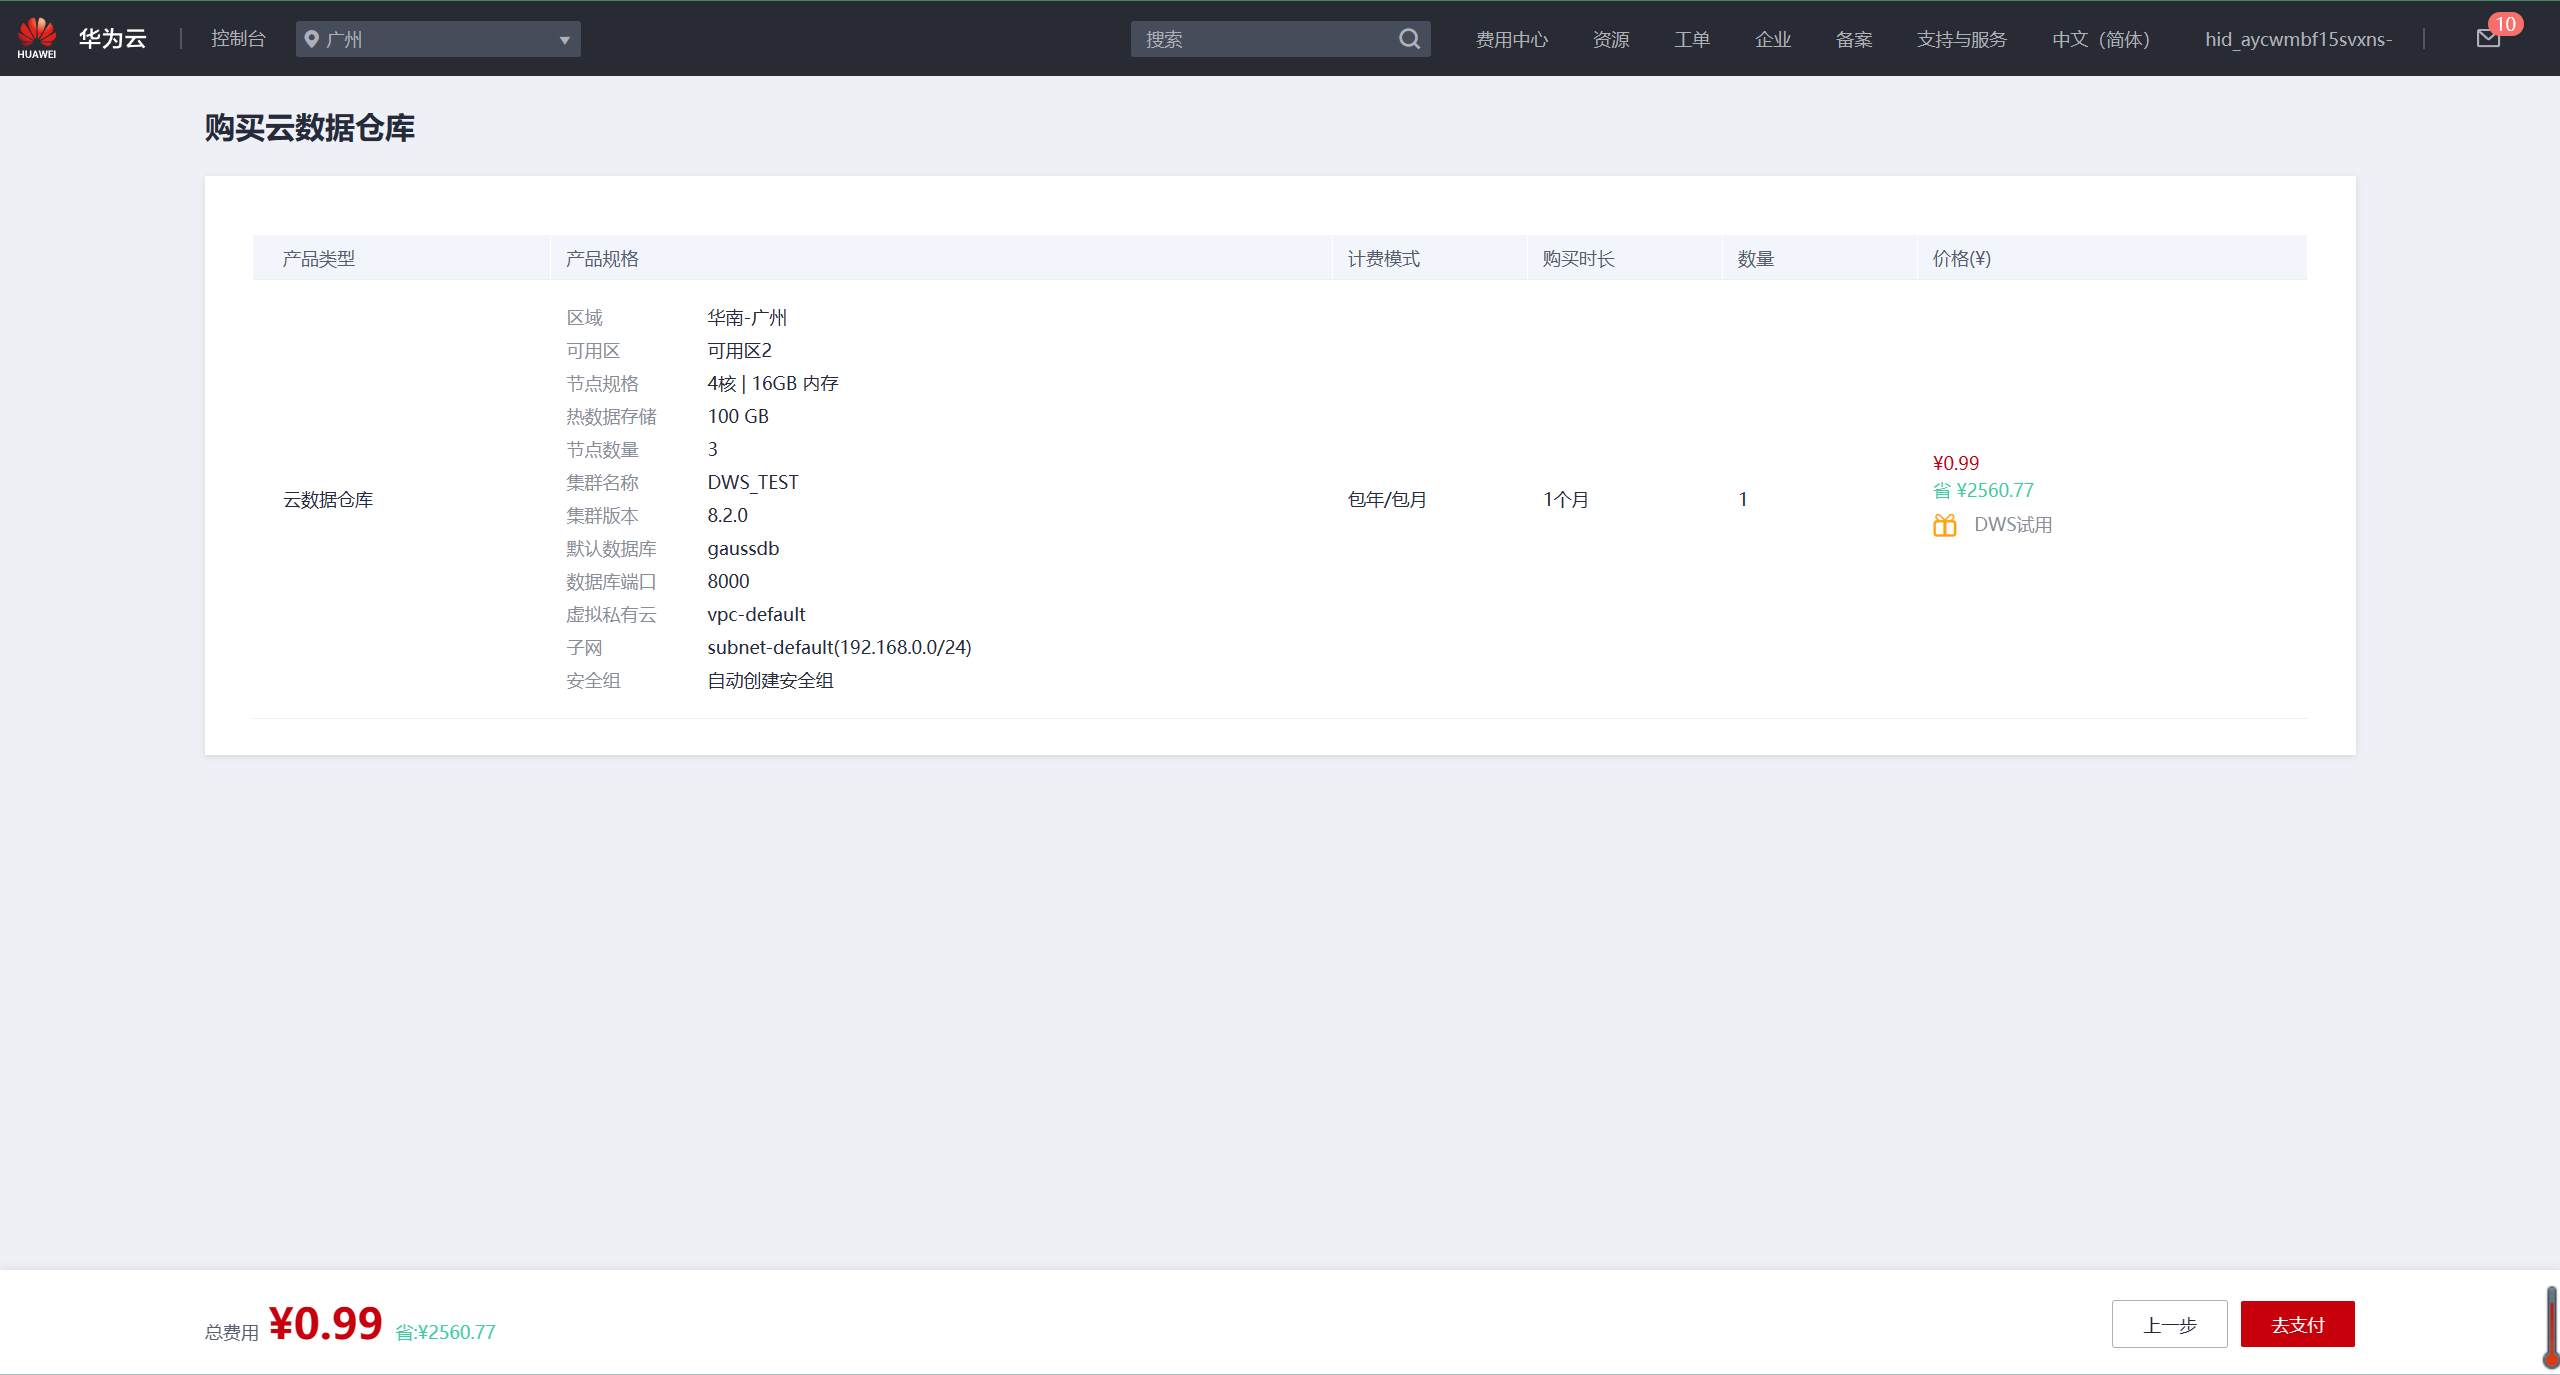2560x1375 pixels.
Task: Click the 云数据仓库 product type cell
Action: point(328,499)
